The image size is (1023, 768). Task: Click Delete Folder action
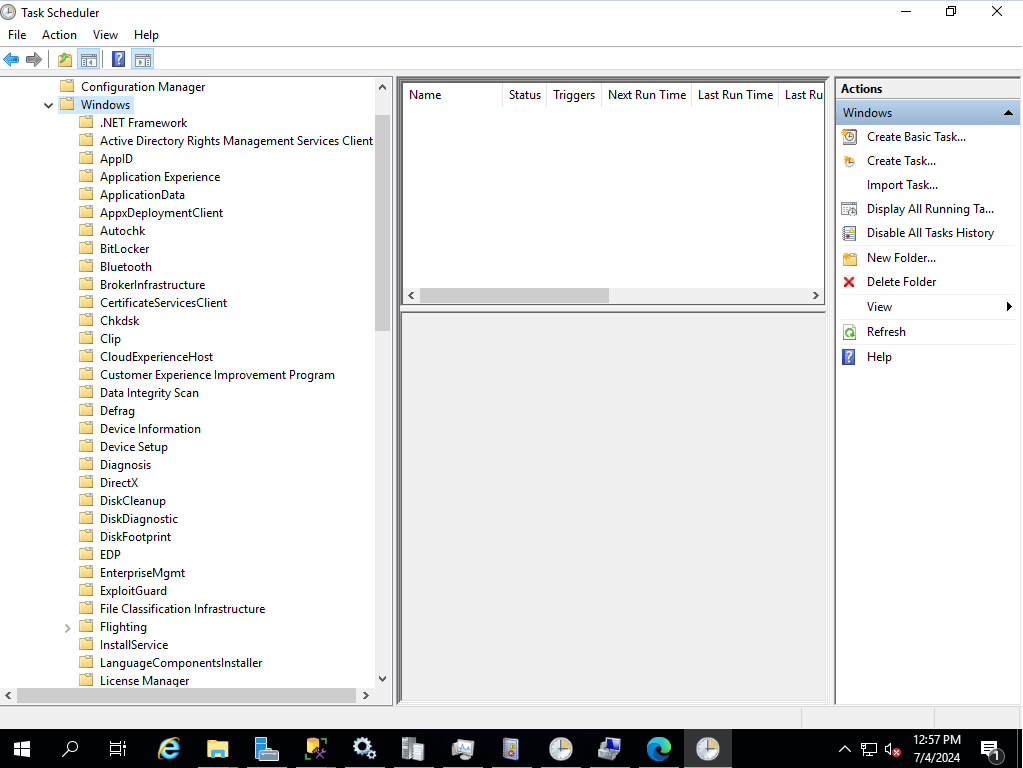pos(901,282)
